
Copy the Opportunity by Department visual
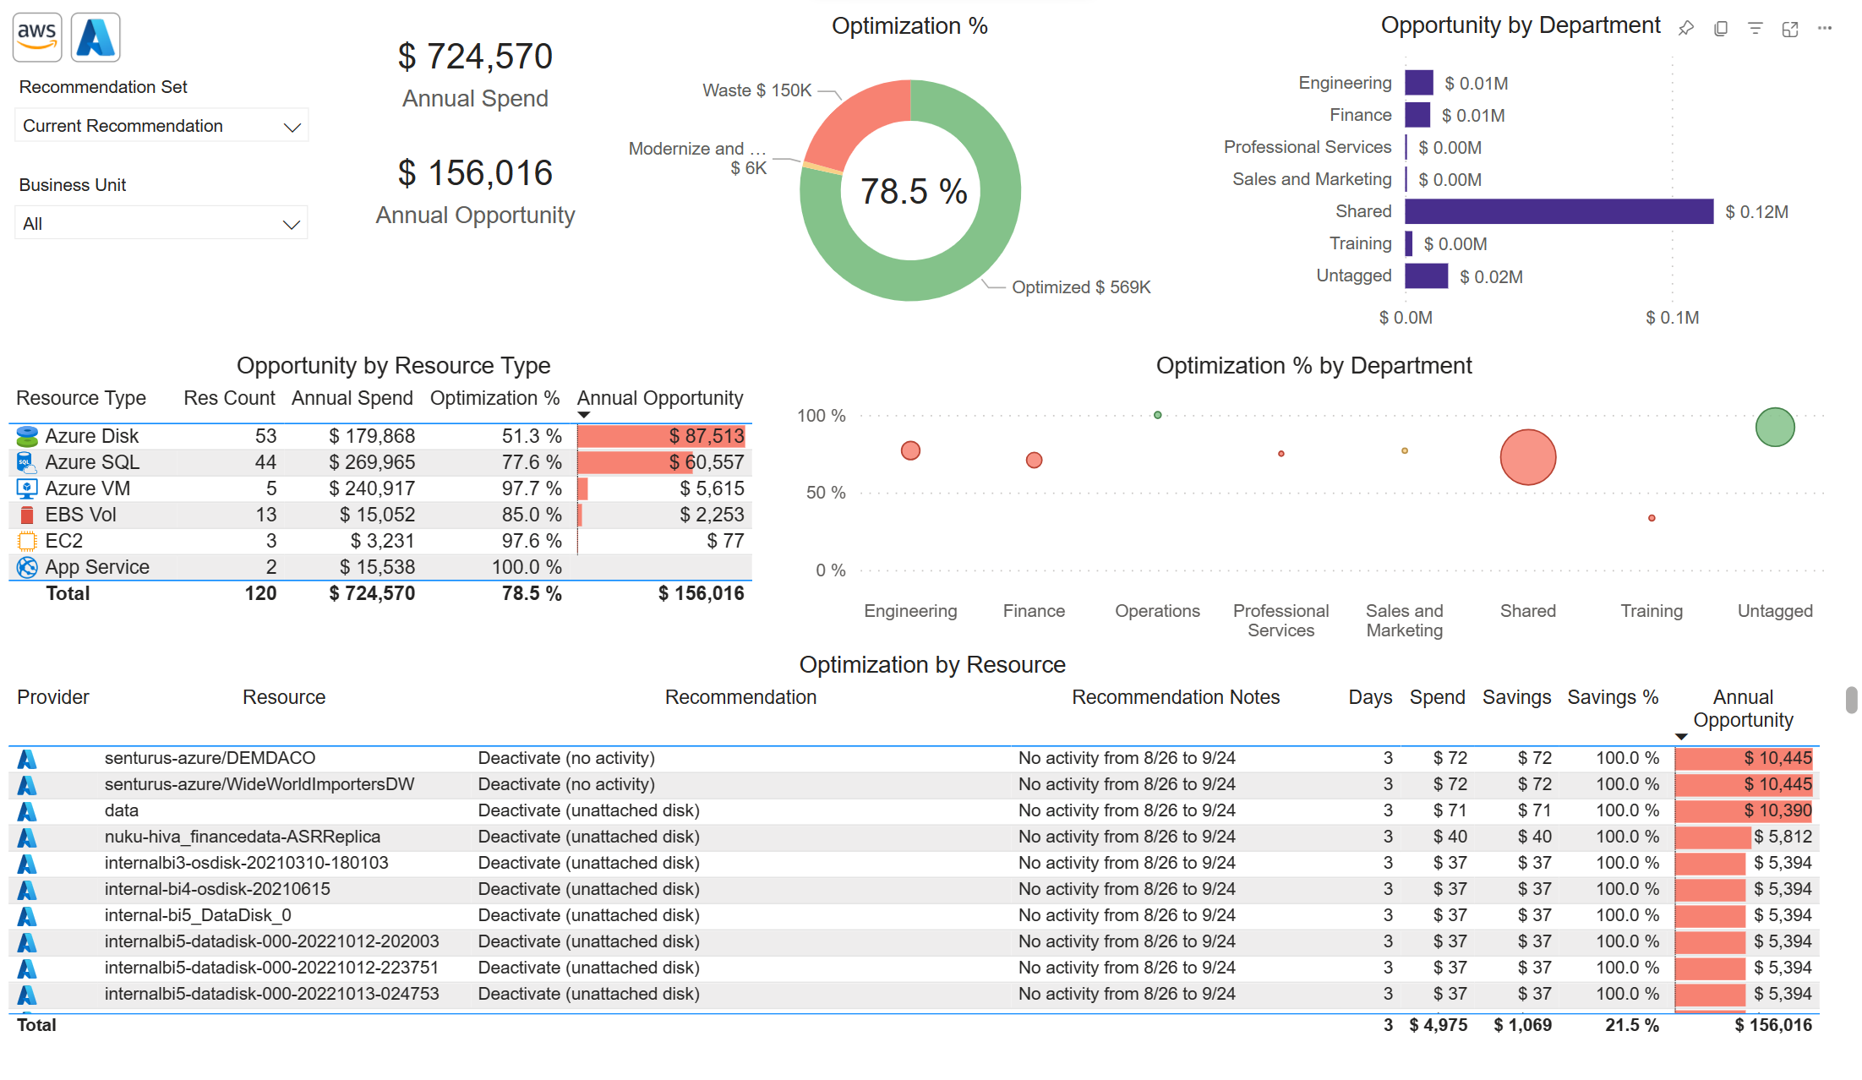(1721, 29)
